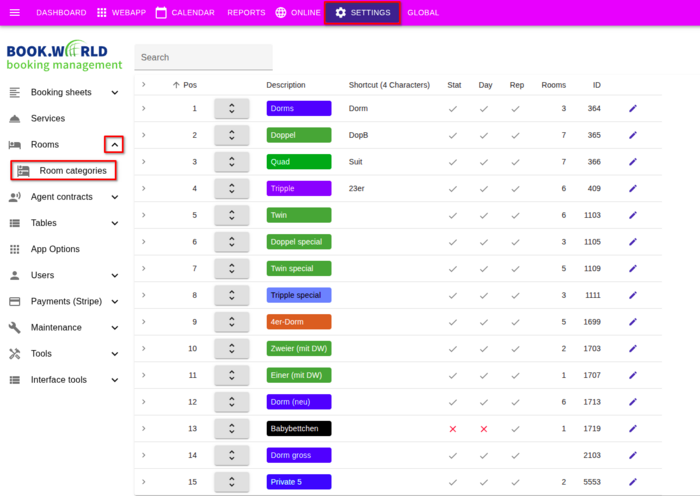The image size is (700, 496).
Task: Edit the Private 5 category with pencil
Action: coord(632,482)
